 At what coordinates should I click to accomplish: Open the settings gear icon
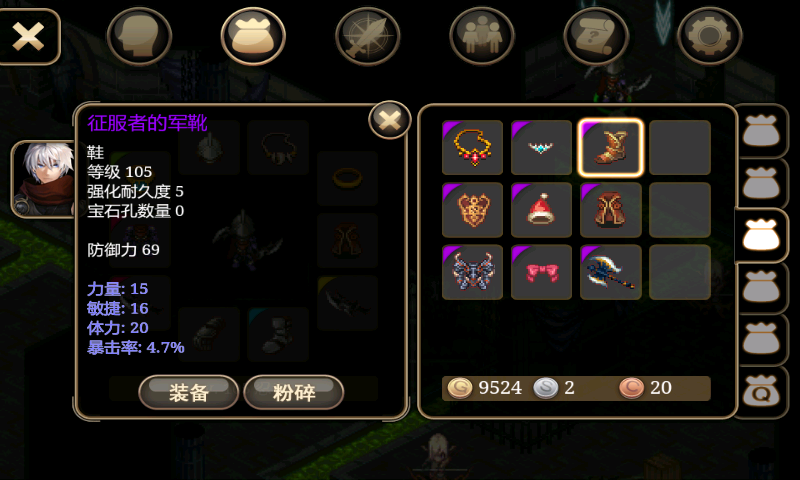709,36
